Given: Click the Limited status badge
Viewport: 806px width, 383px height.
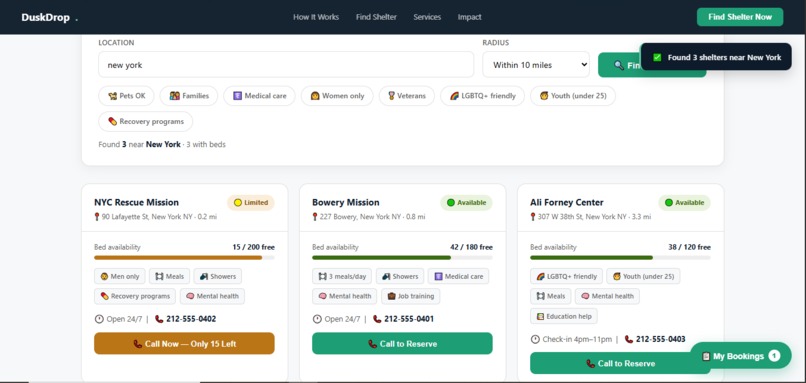Looking at the screenshot, I should 251,203.
